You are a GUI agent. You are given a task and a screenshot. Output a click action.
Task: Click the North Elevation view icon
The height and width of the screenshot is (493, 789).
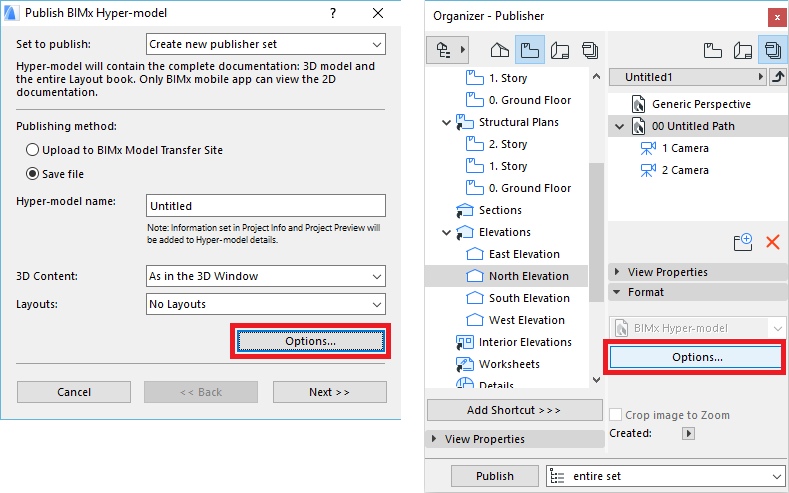click(x=475, y=277)
